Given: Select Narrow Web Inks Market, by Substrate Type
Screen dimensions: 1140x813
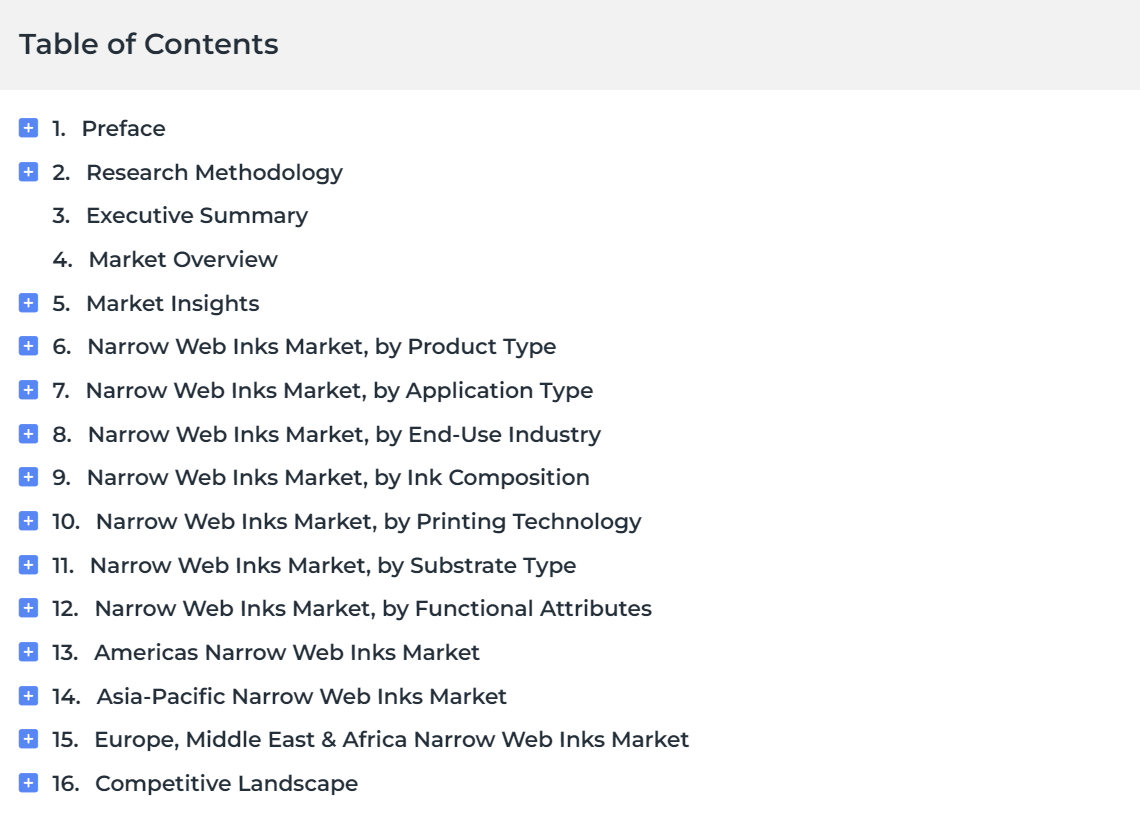Looking at the screenshot, I should click(x=332, y=566).
